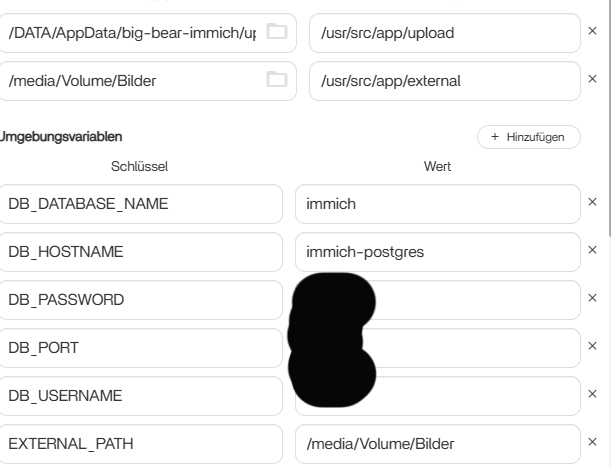Delete the DB_PORT variable row

[x=592, y=347]
